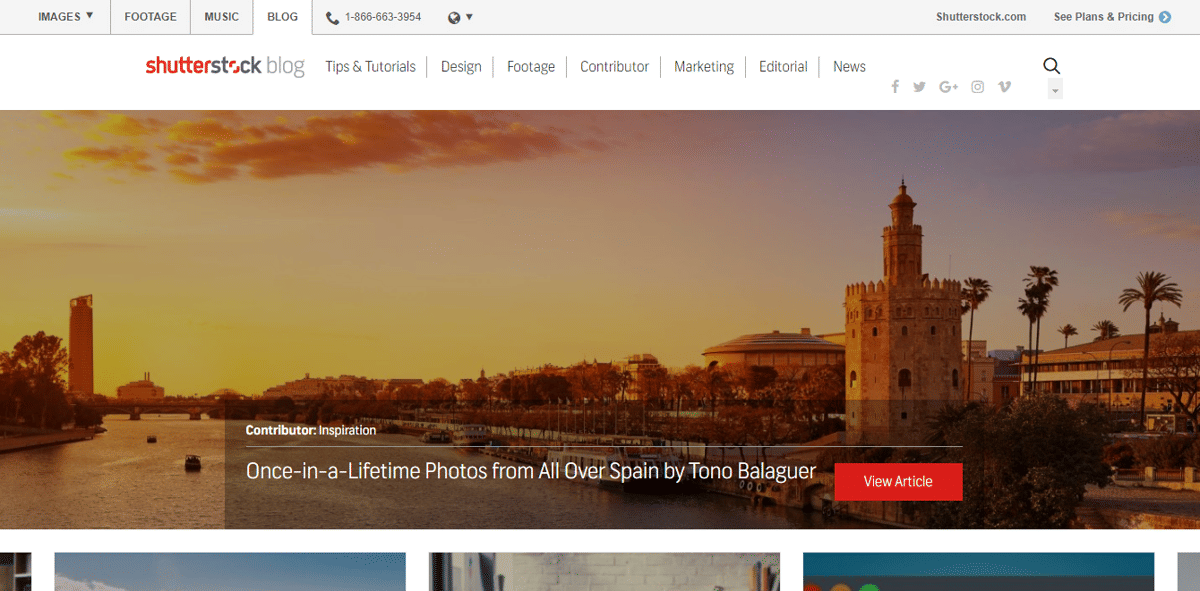Go to the Contributor blog section
The image size is (1200, 591).
614,67
